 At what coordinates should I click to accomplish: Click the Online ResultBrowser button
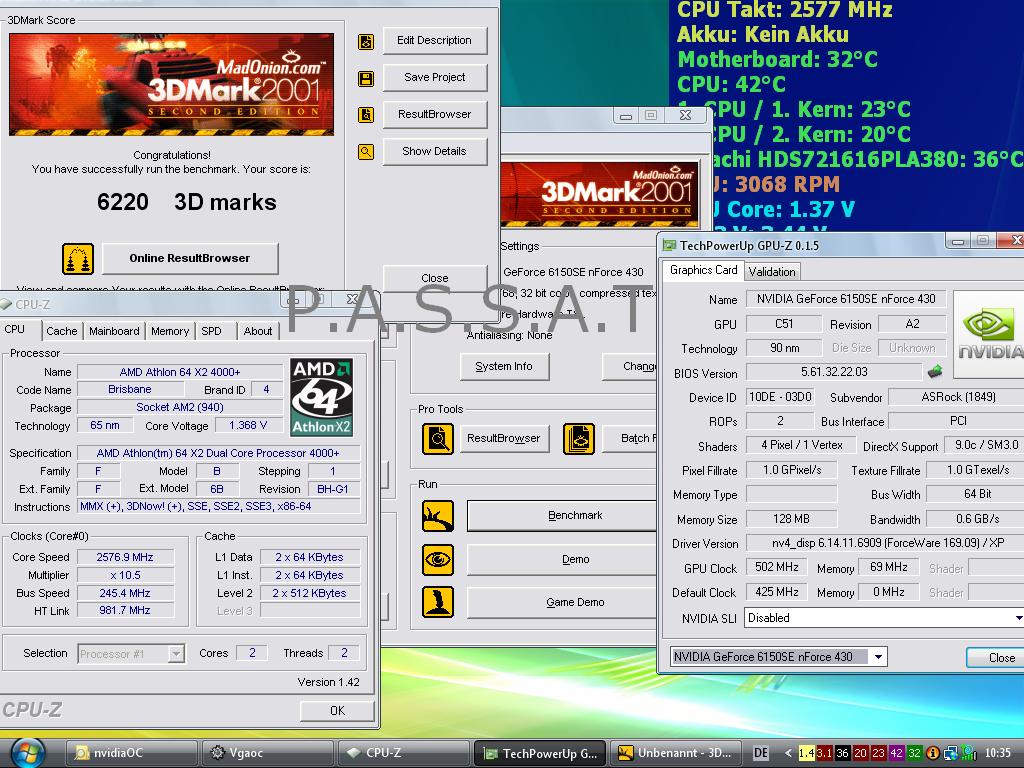coord(190,259)
